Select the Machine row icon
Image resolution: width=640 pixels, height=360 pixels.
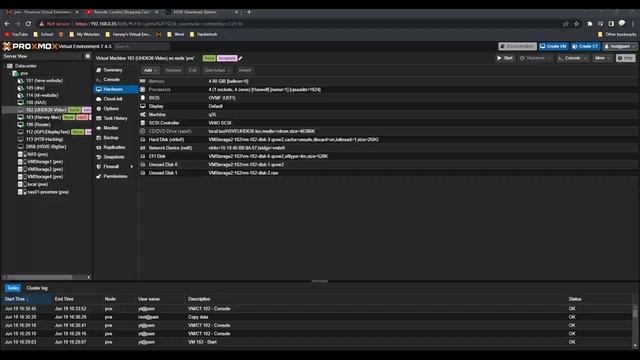coord(142,115)
